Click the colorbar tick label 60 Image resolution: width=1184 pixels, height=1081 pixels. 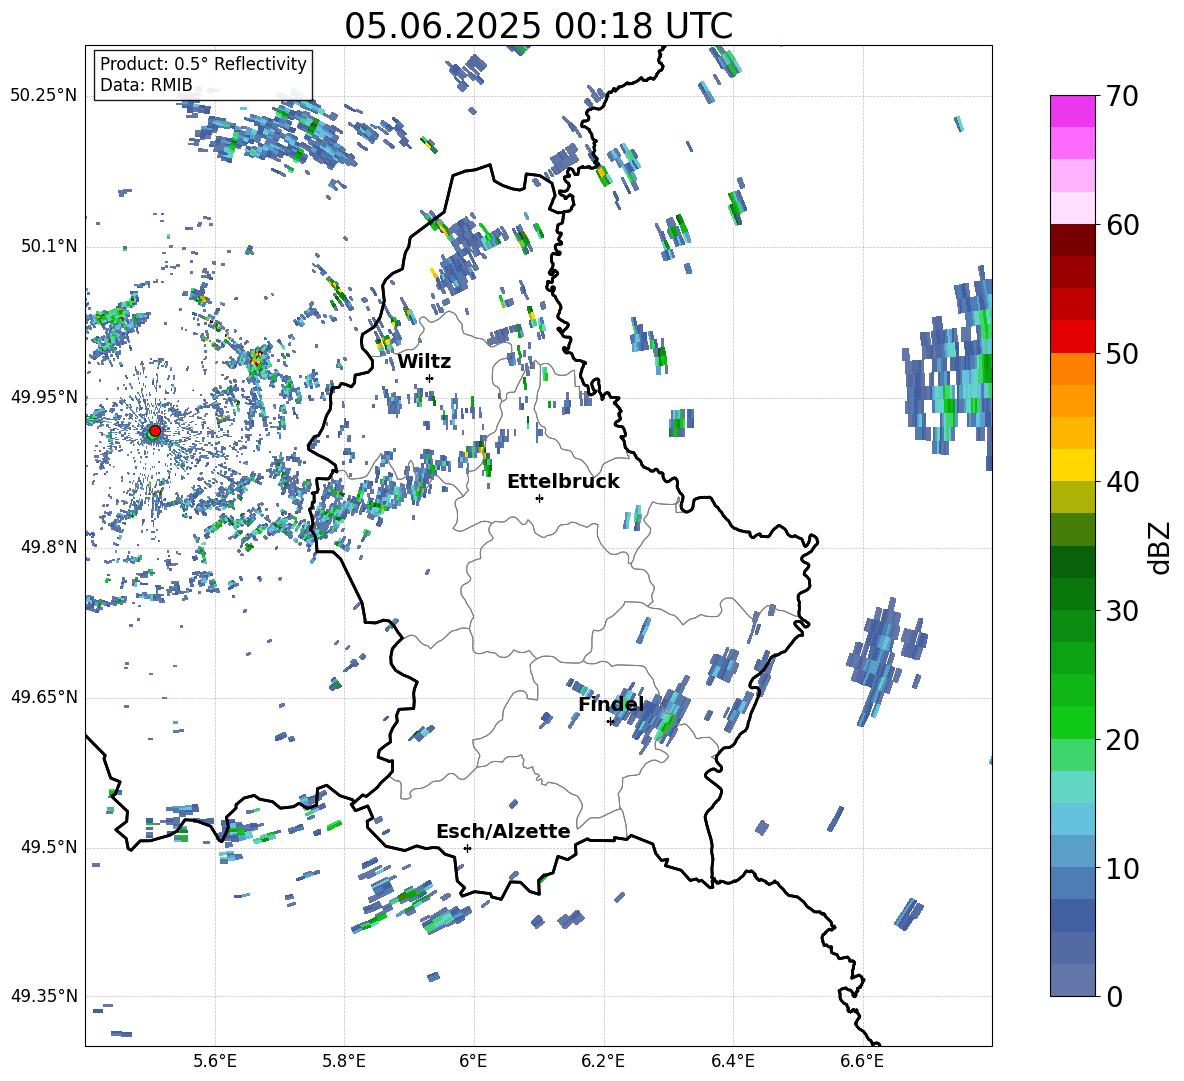(1122, 225)
